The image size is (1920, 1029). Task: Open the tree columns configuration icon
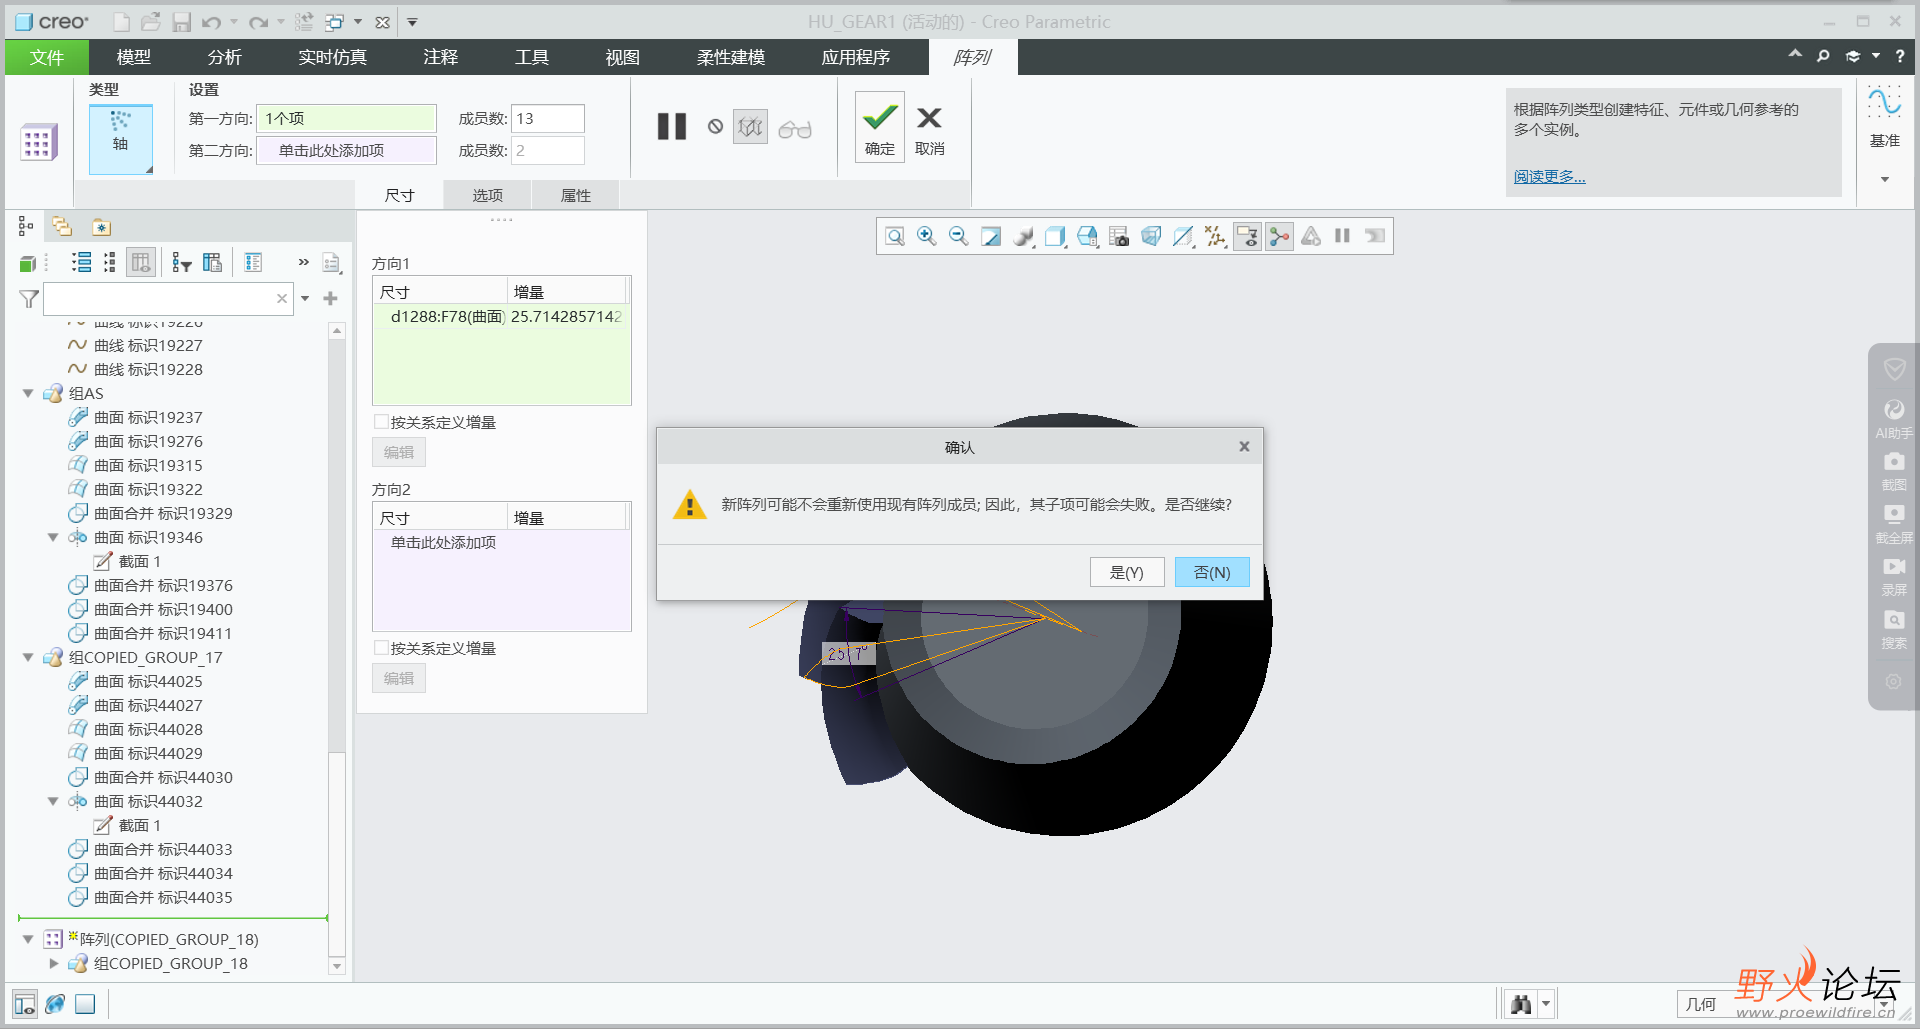212,263
